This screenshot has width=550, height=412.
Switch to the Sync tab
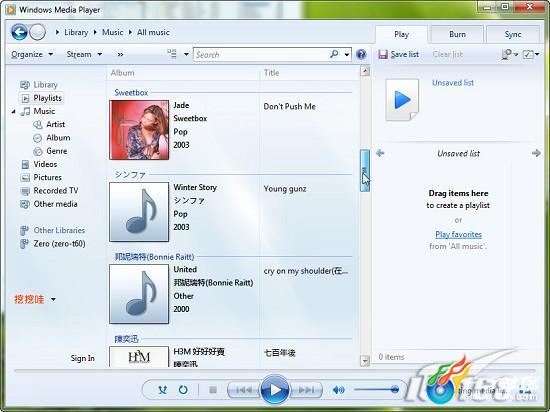(x=513, y=34)
